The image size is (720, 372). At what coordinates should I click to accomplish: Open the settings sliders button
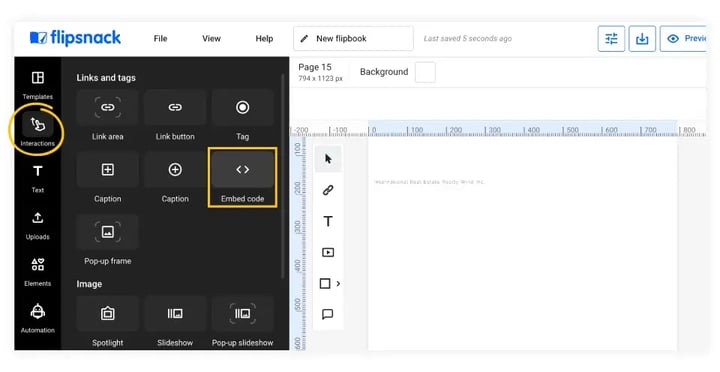click(x=611, y=39)
